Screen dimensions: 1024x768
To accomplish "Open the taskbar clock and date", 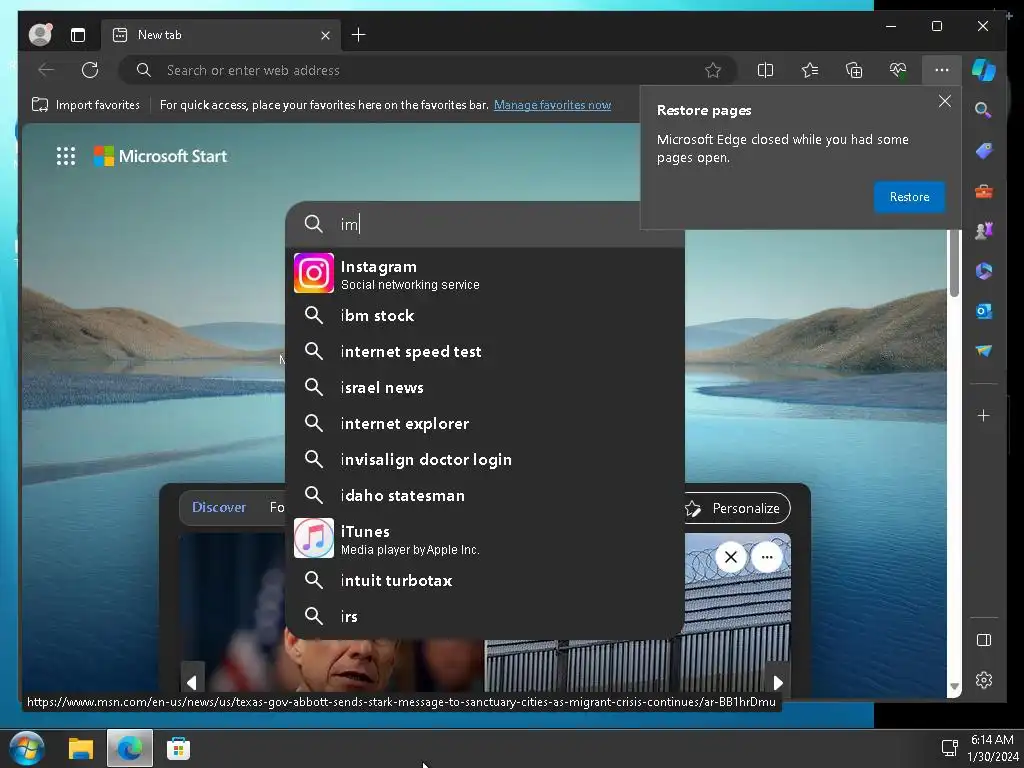I will tap(993, 748).
